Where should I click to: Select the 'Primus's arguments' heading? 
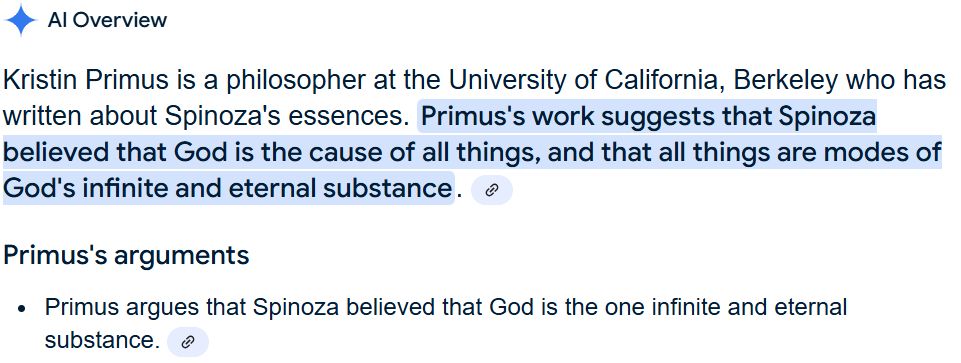point(126,256)
